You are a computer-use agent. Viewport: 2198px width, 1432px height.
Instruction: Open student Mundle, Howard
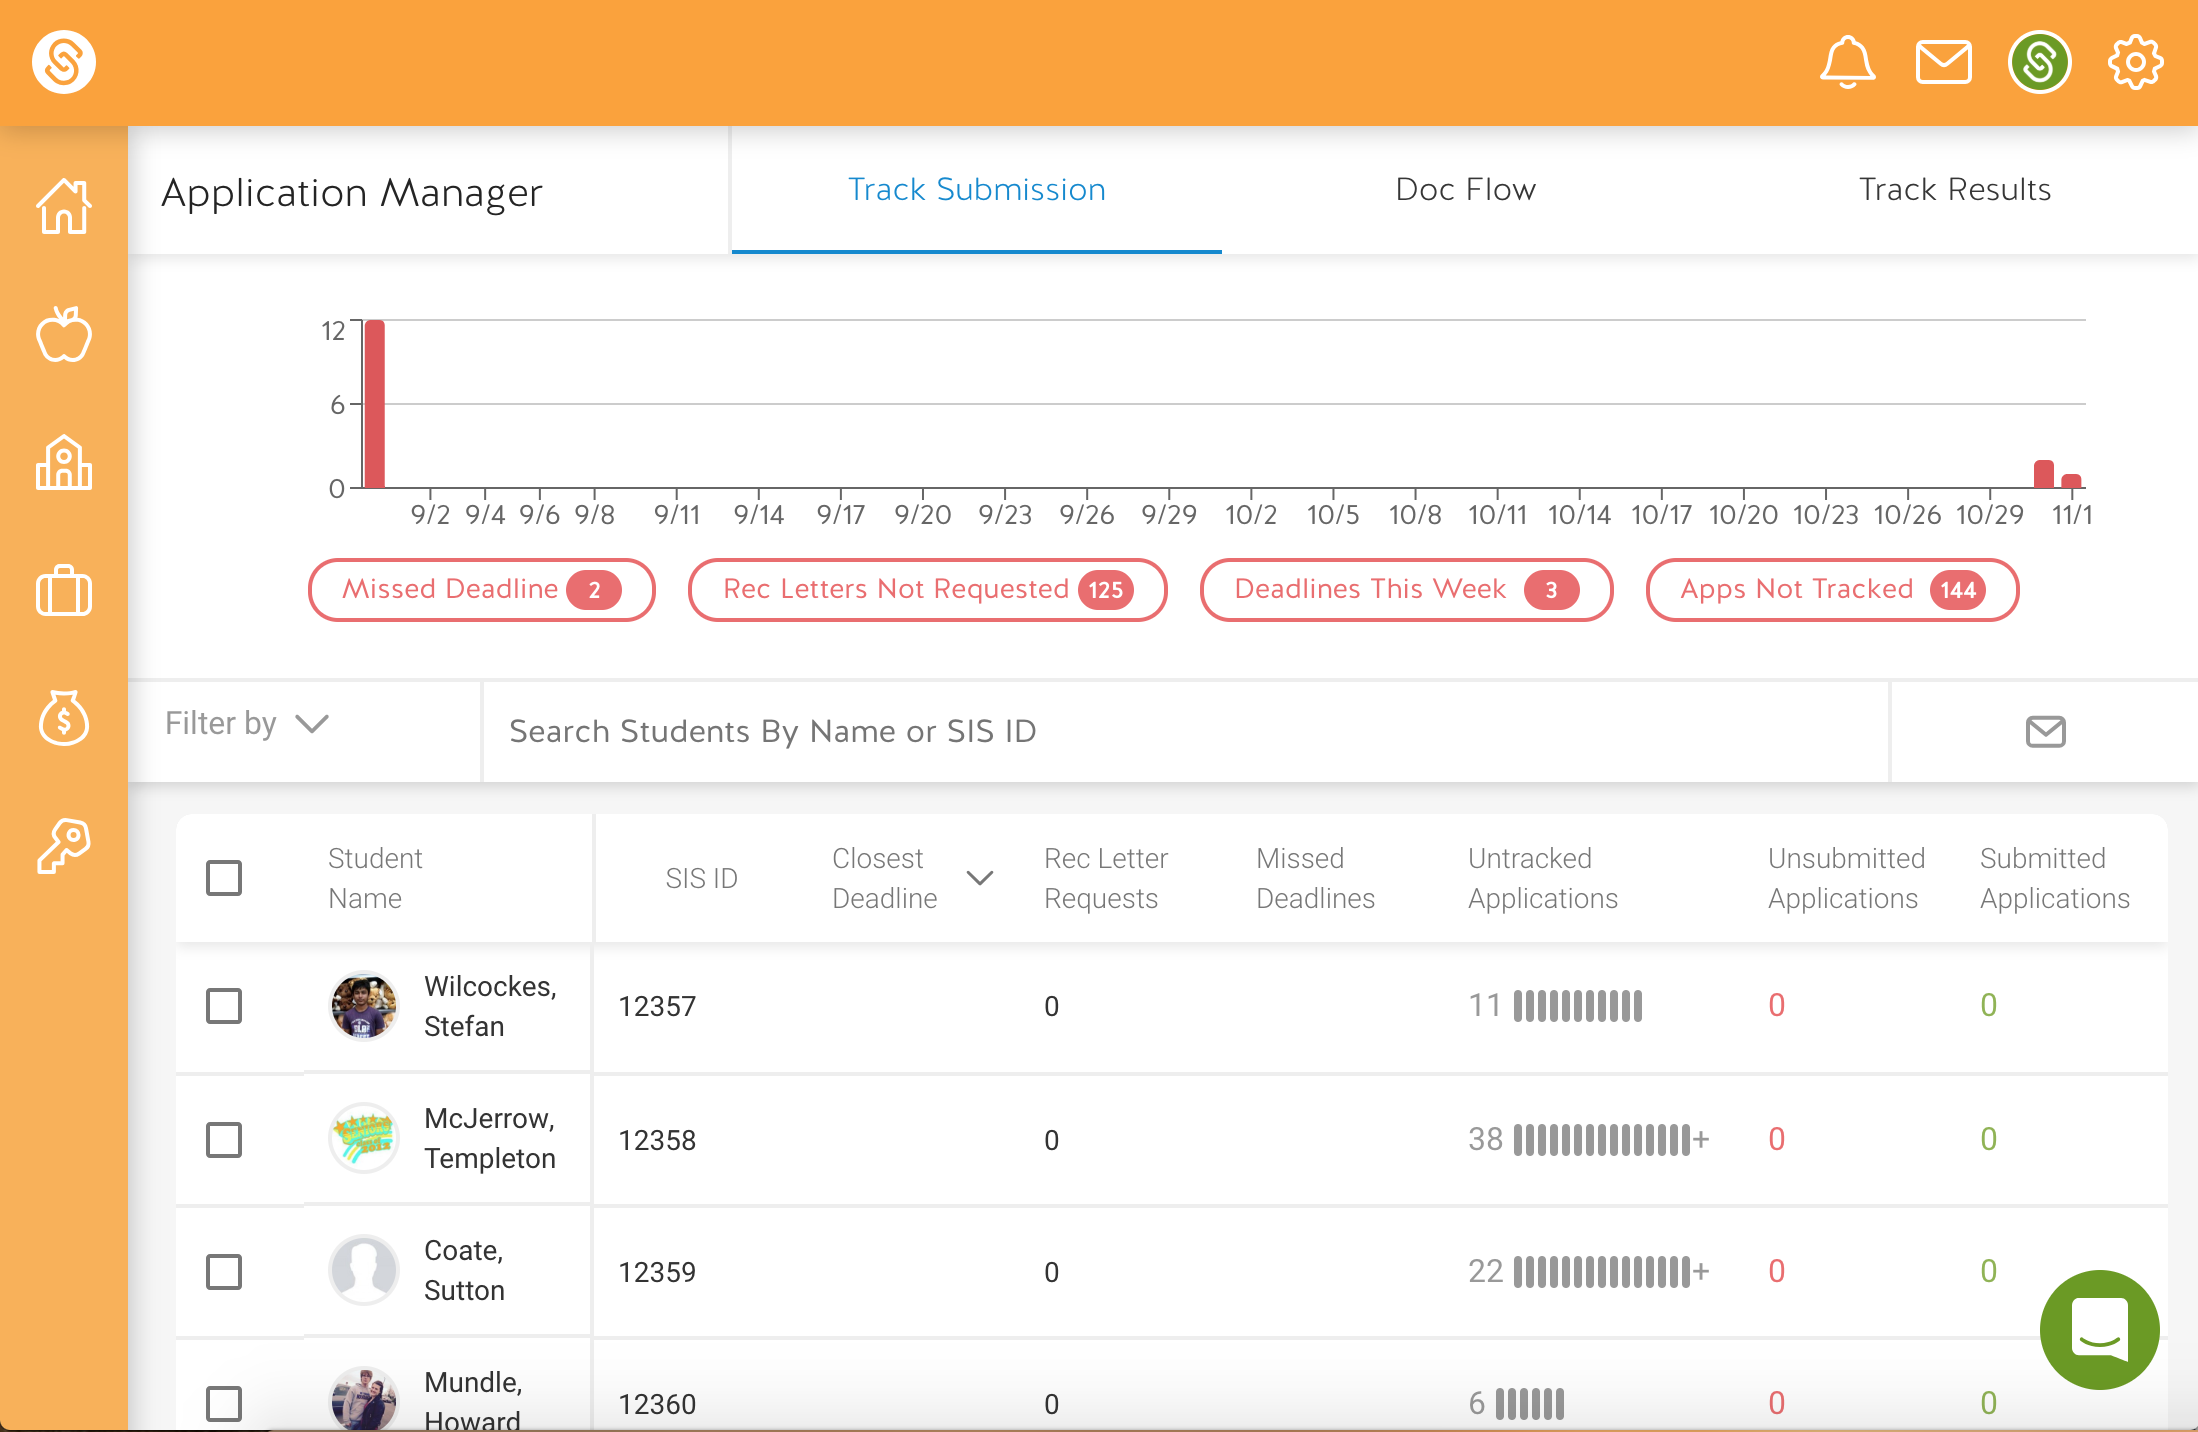tap(473, 1400)
